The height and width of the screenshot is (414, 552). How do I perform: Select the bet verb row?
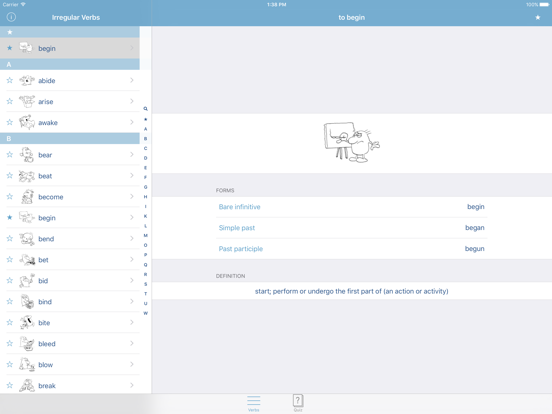click(x=70, y=260)
